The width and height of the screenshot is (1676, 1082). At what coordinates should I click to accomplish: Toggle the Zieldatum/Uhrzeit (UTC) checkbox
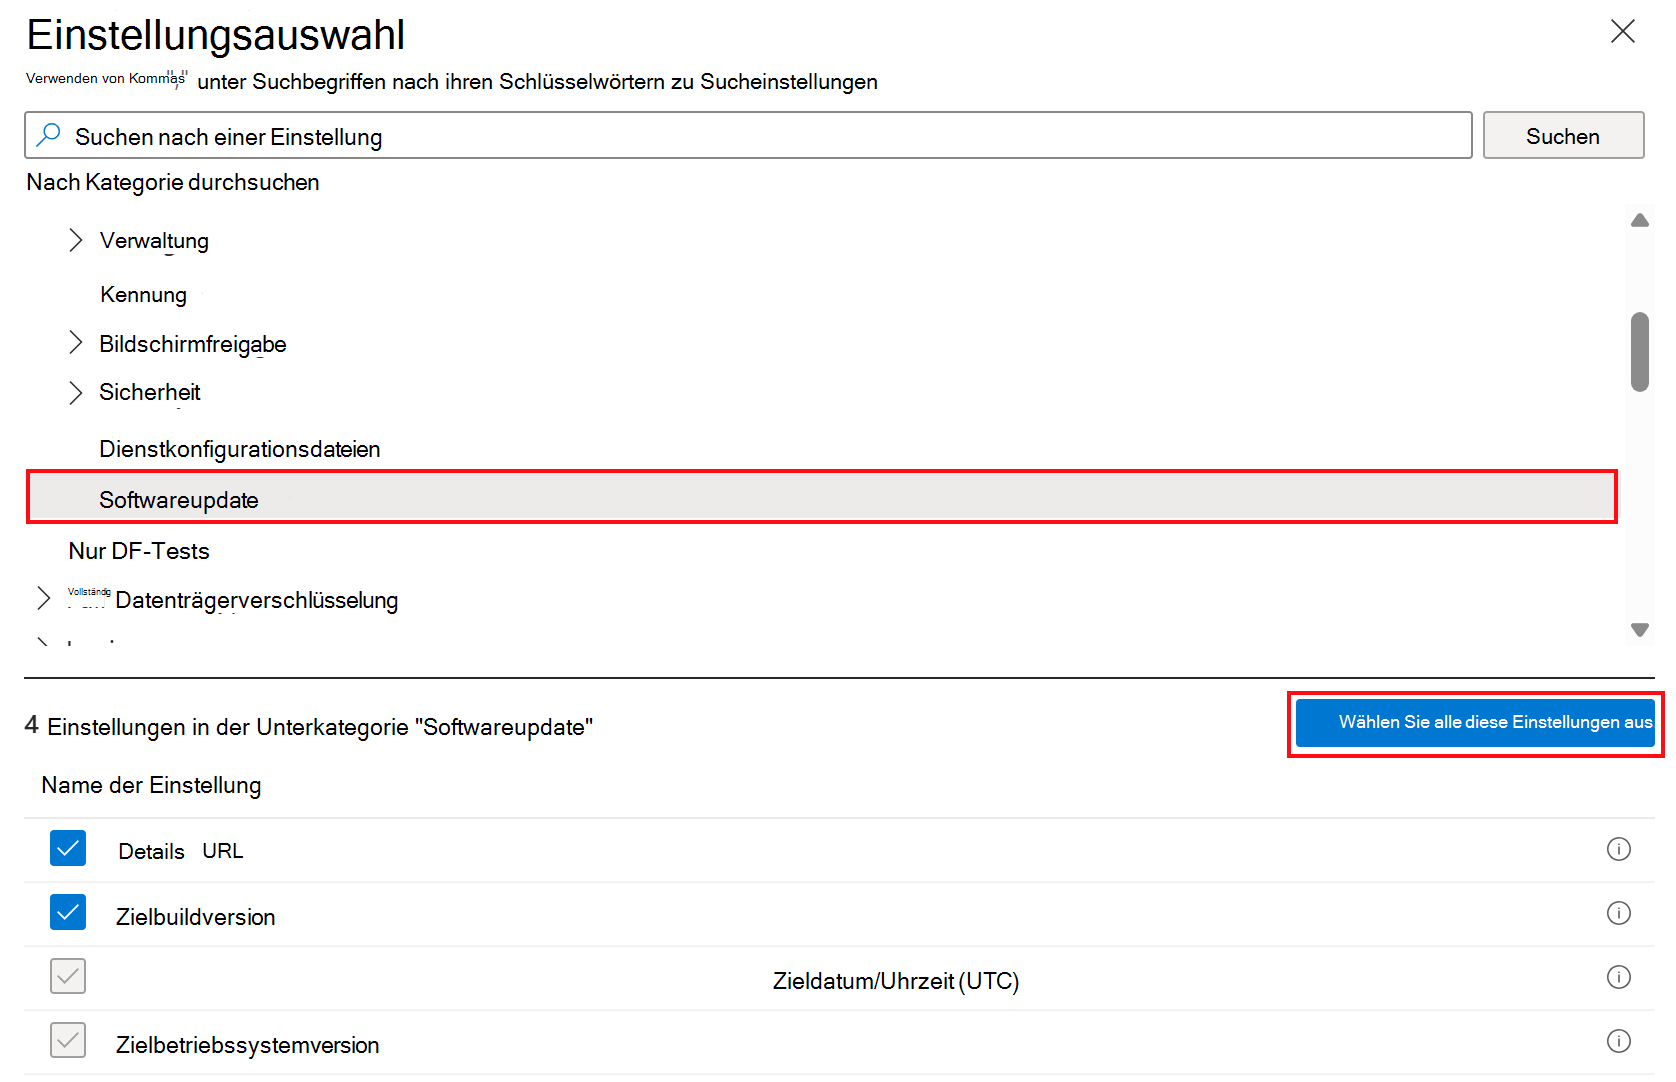click(x=68, y=976)
